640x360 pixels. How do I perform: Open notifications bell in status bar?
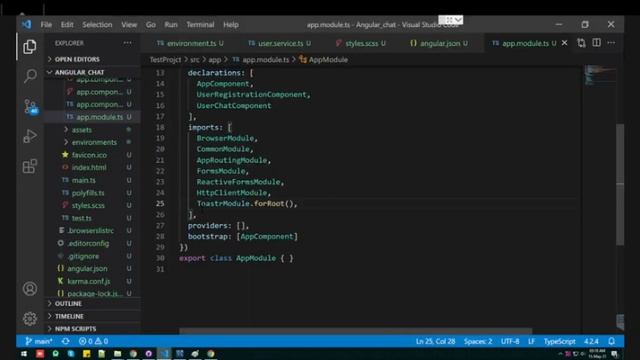point(611,341)
